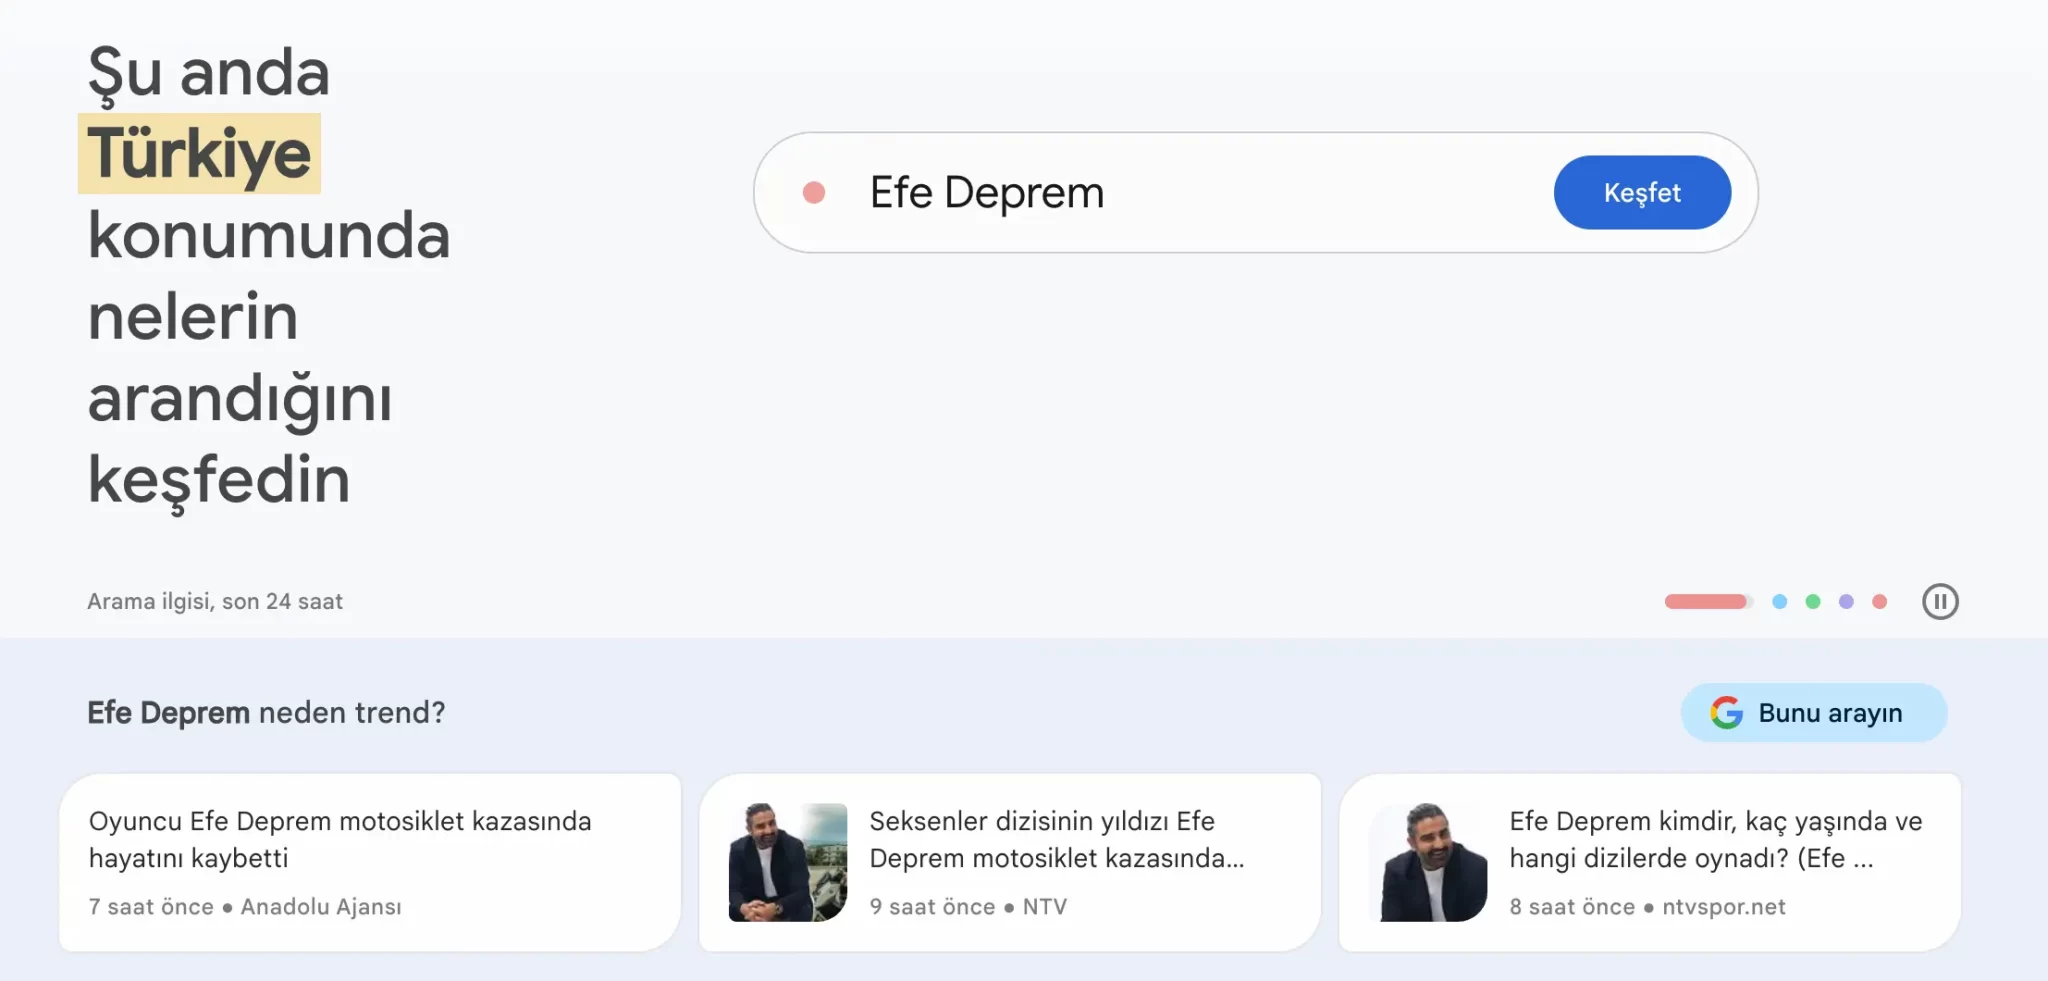Open the NTV Seksenler dizisinin yıldızı article
This screenshot has height=981, width=2048.
pyautogui.click(x=1010, y=862)
